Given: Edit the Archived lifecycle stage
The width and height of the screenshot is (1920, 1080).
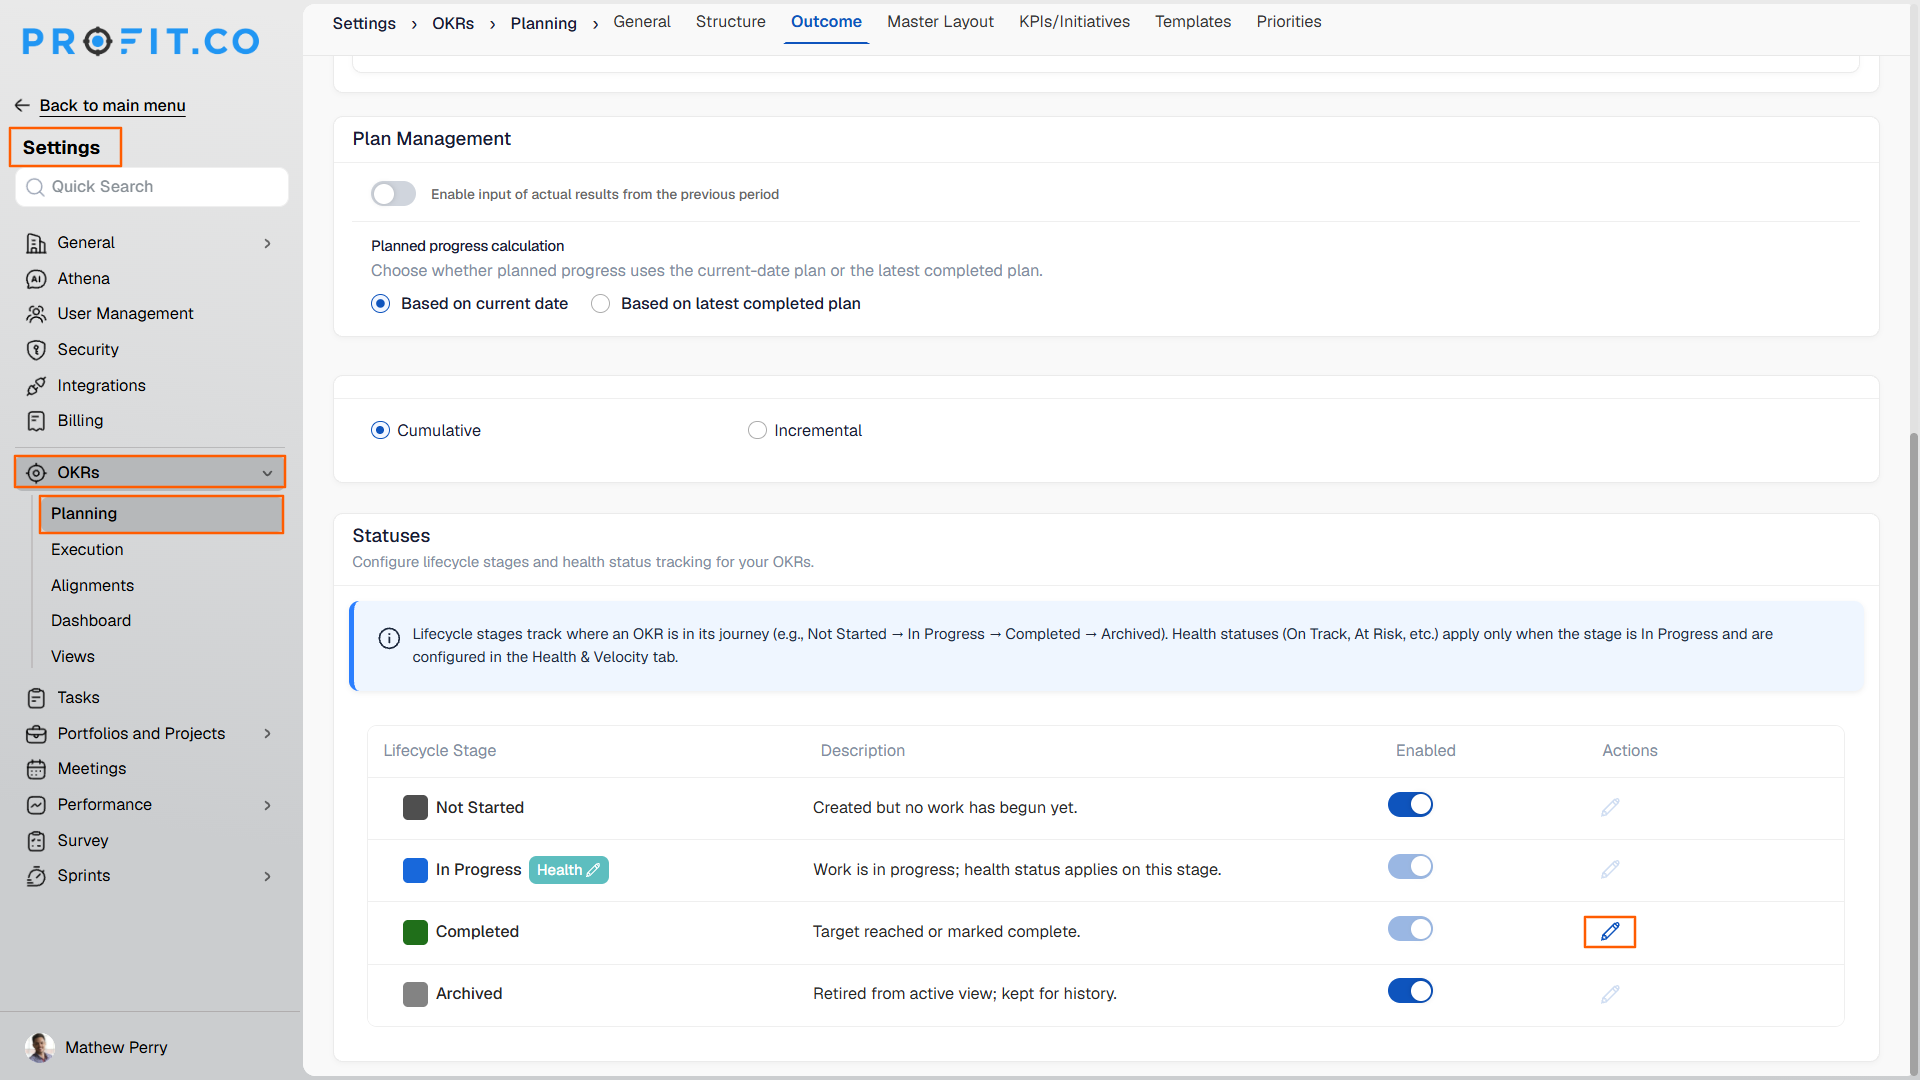Looking at the screenshot, I should pyautogui.click(x=1610, y=994).
